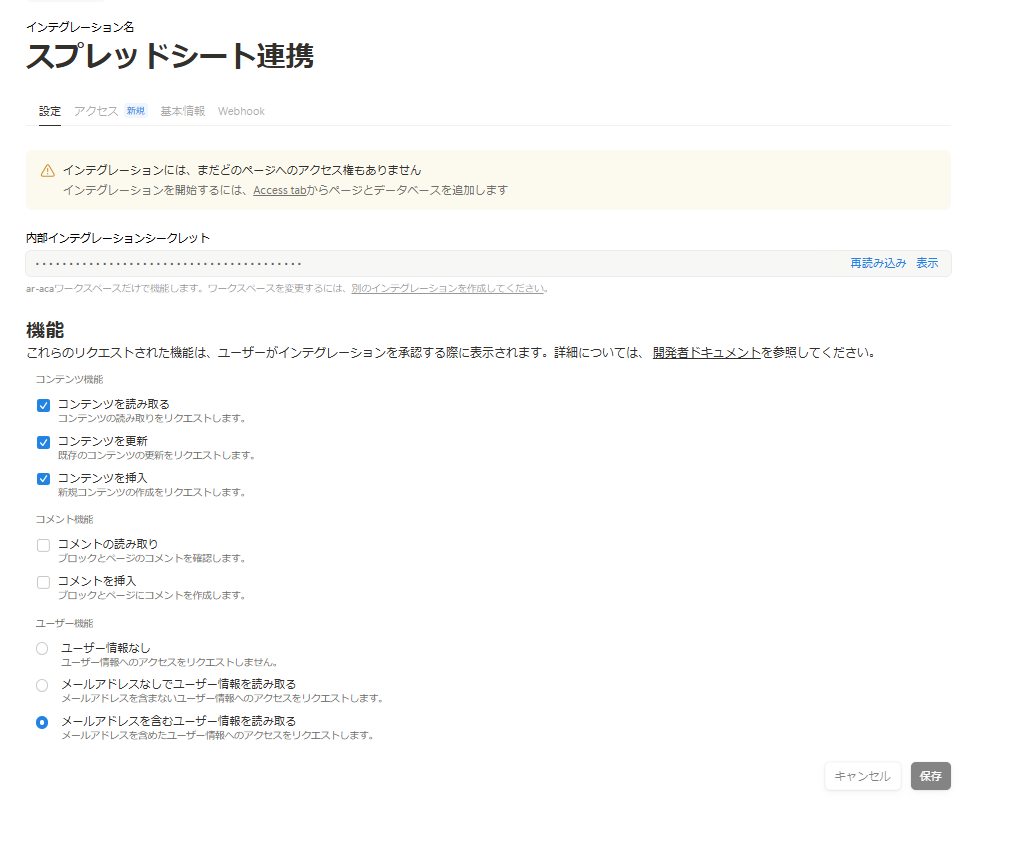Click the Access tab link in warning

click(279, 190)
